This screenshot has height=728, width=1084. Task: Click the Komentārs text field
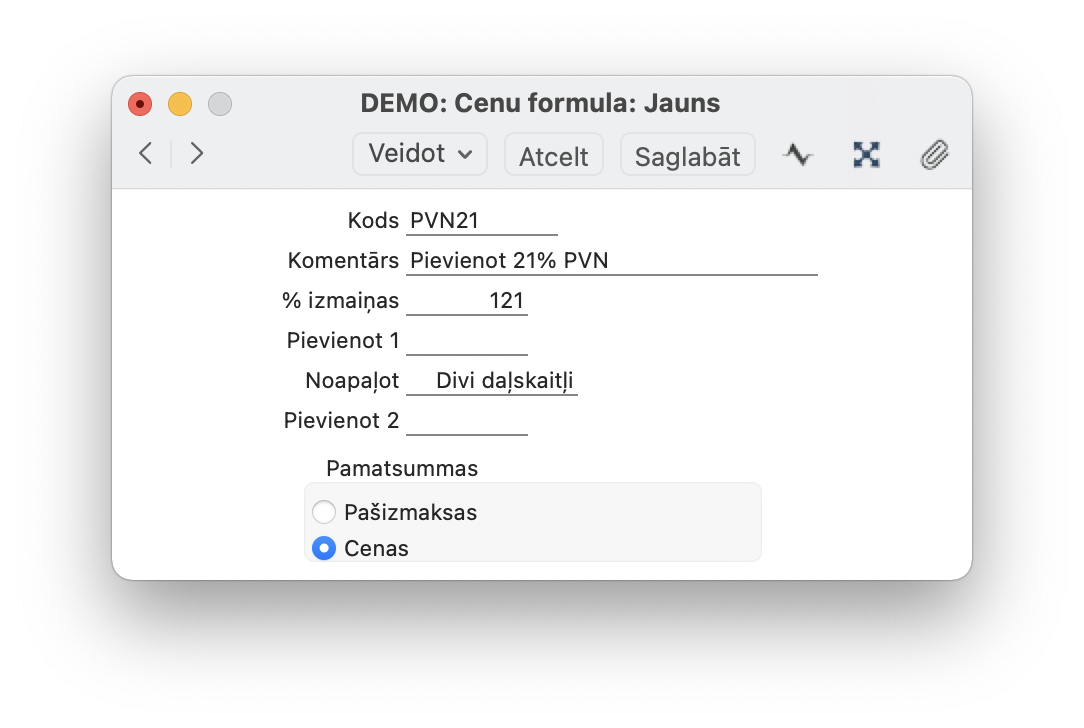[612, 261]
